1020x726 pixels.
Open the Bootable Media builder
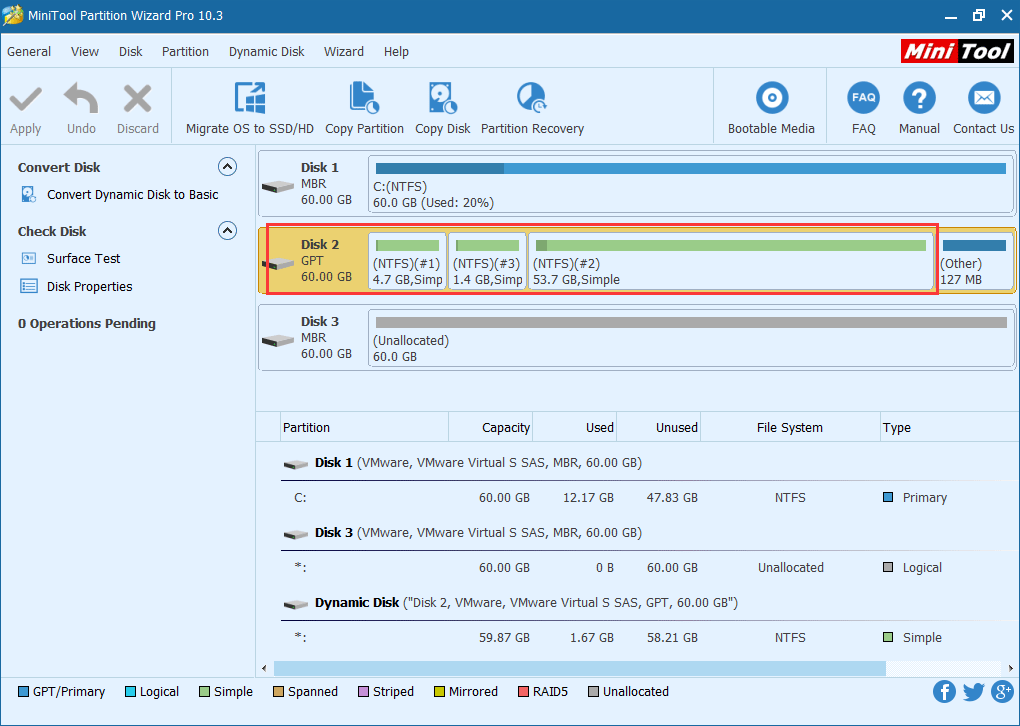click(x=770, y=105)
